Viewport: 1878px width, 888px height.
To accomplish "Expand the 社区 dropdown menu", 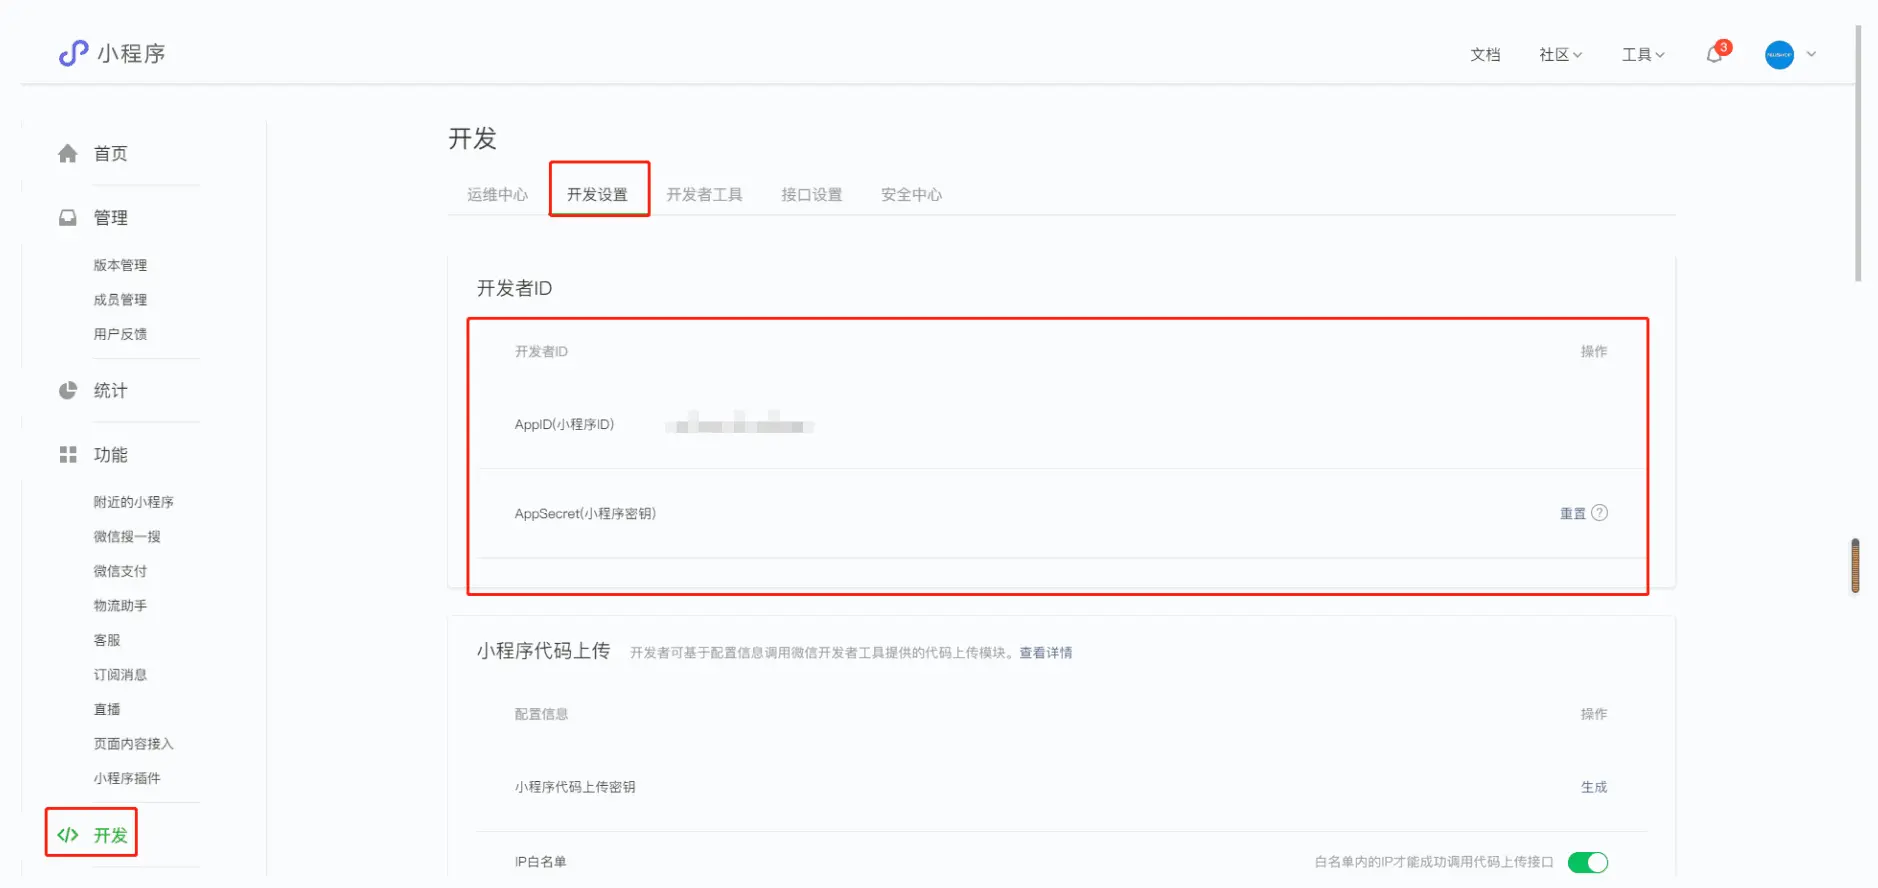I will coord(1560,55).
